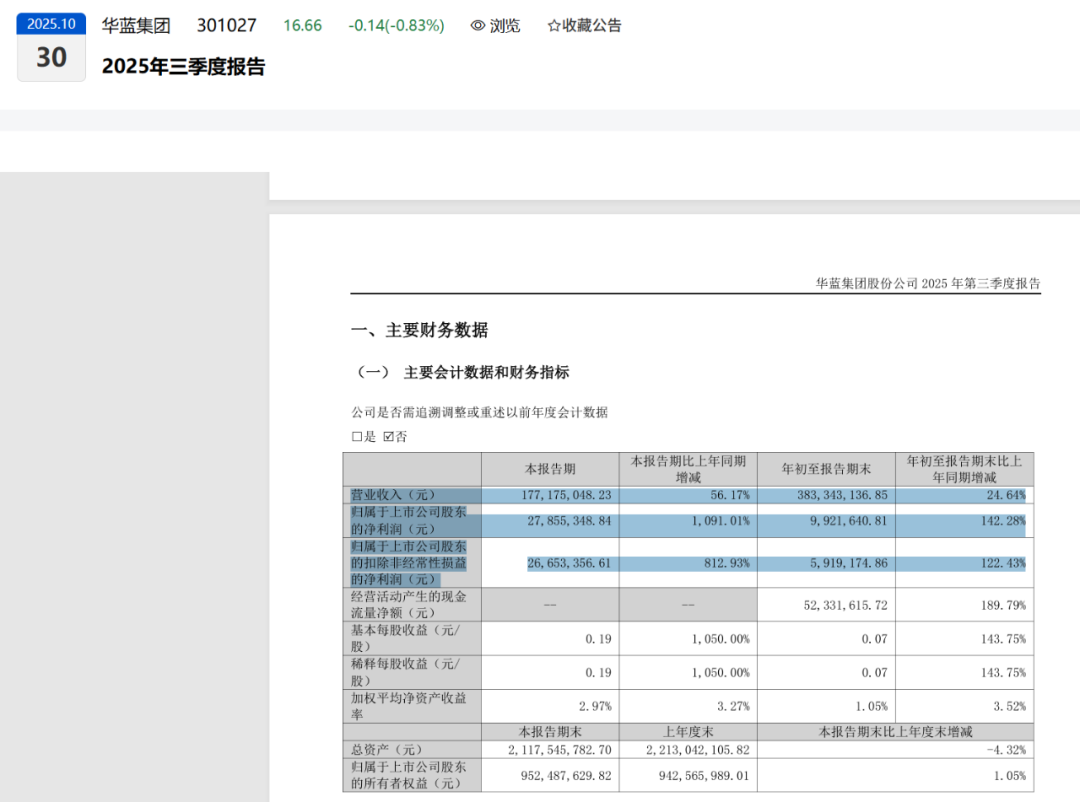Tick the 是 checkbox

[x=357, y=437]
